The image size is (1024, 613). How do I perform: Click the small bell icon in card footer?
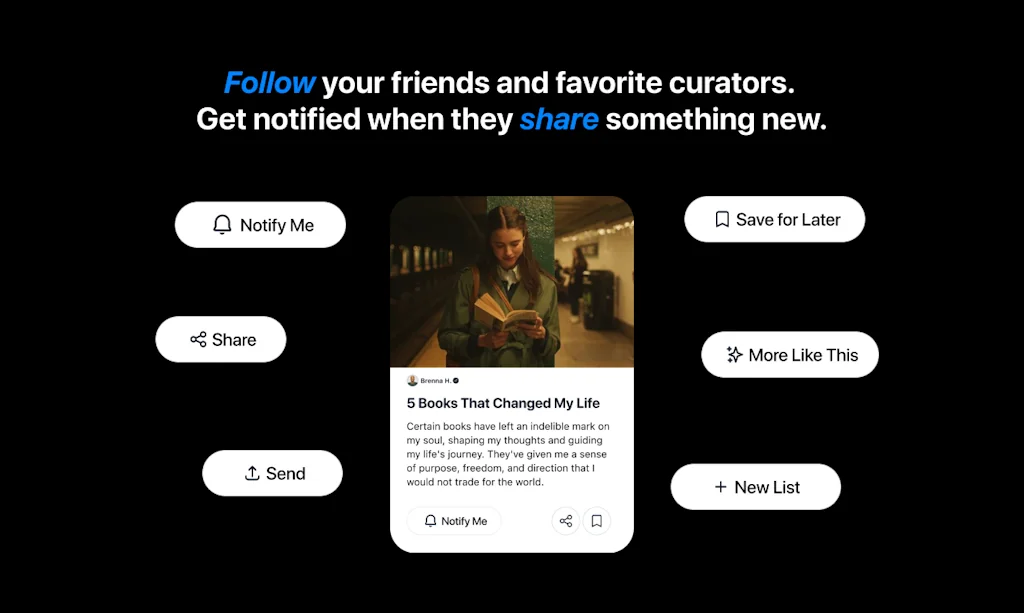click(x=430, y=521)
